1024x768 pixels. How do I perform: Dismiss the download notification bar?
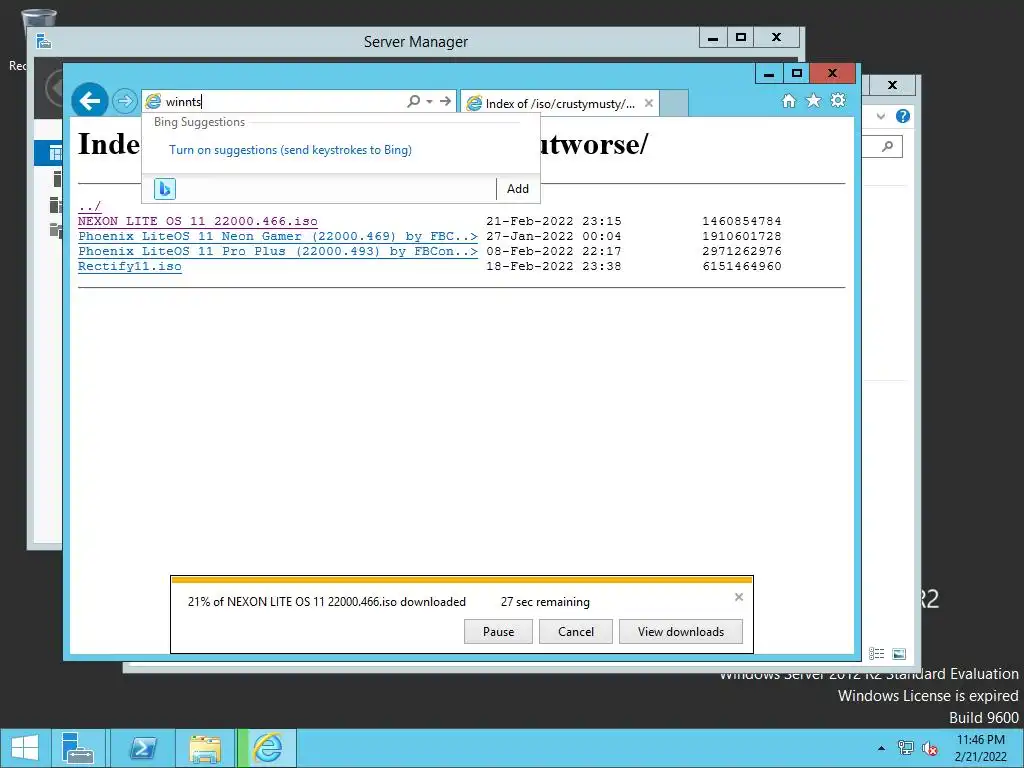click(x=739, y=597)
